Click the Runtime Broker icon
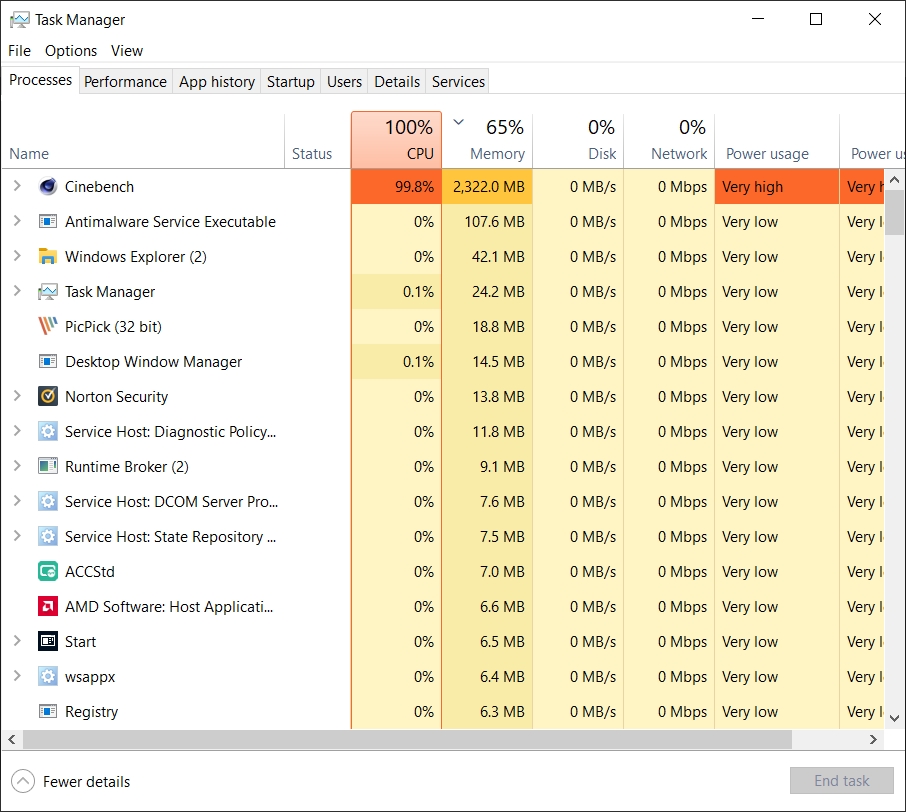This screenshot has height=812, width=906. pos(48,466)
